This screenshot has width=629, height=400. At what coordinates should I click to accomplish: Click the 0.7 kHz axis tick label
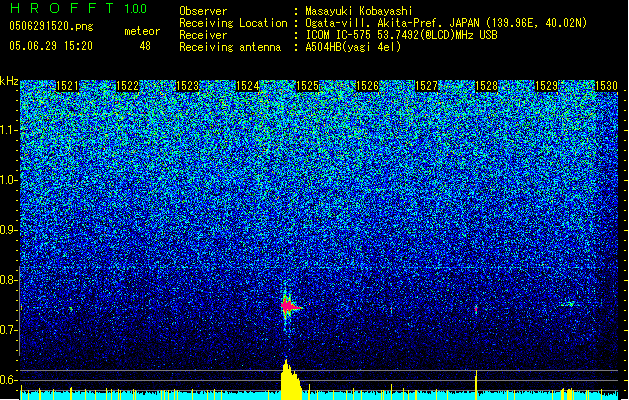[x=8, y=330]
